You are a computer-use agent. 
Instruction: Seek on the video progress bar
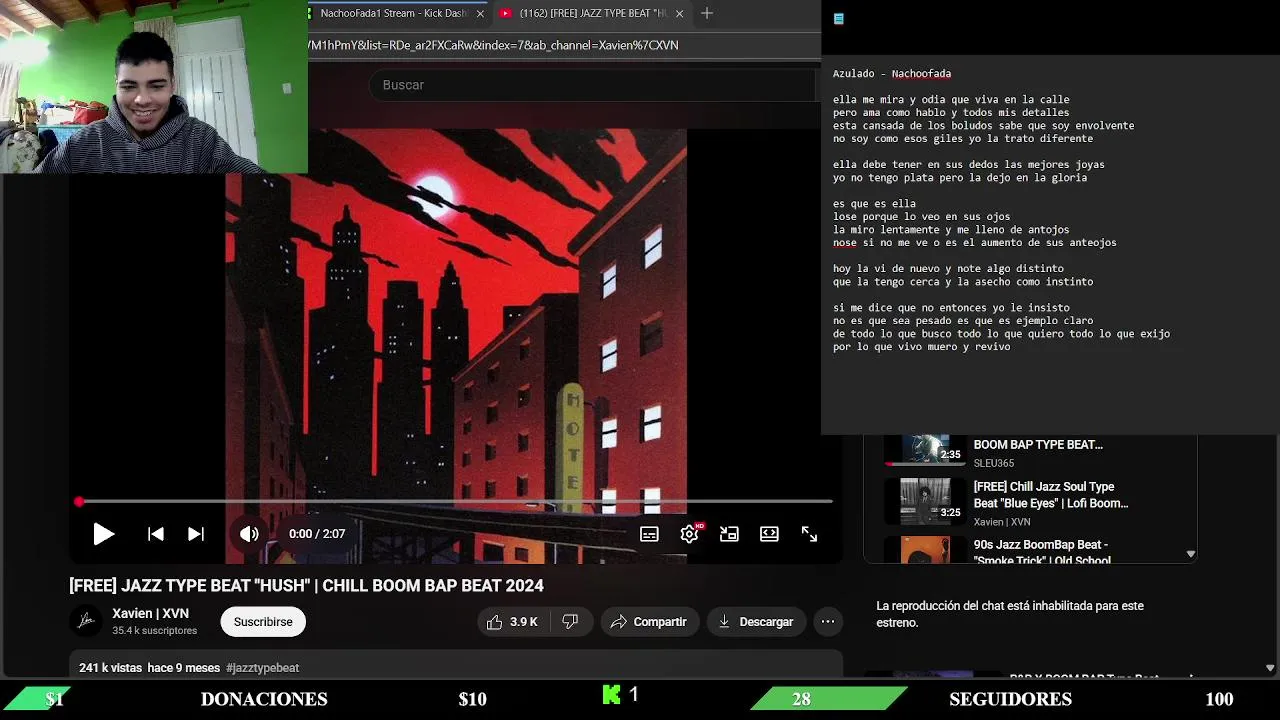pos(455,501)
